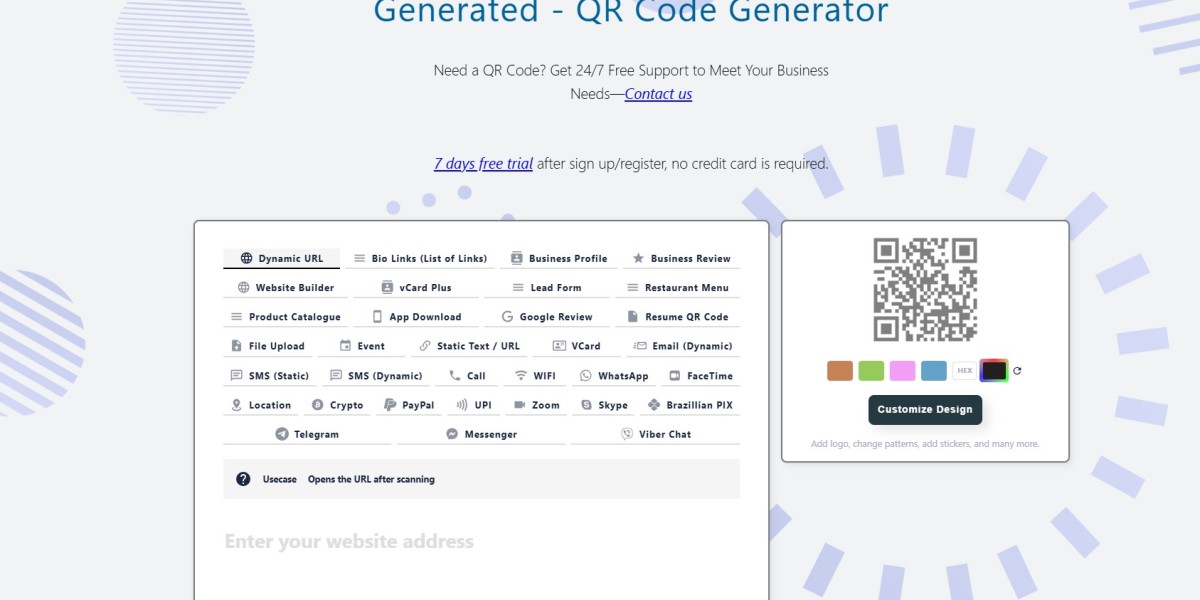
Task: Pick the green color swatch
Action: 871,371
